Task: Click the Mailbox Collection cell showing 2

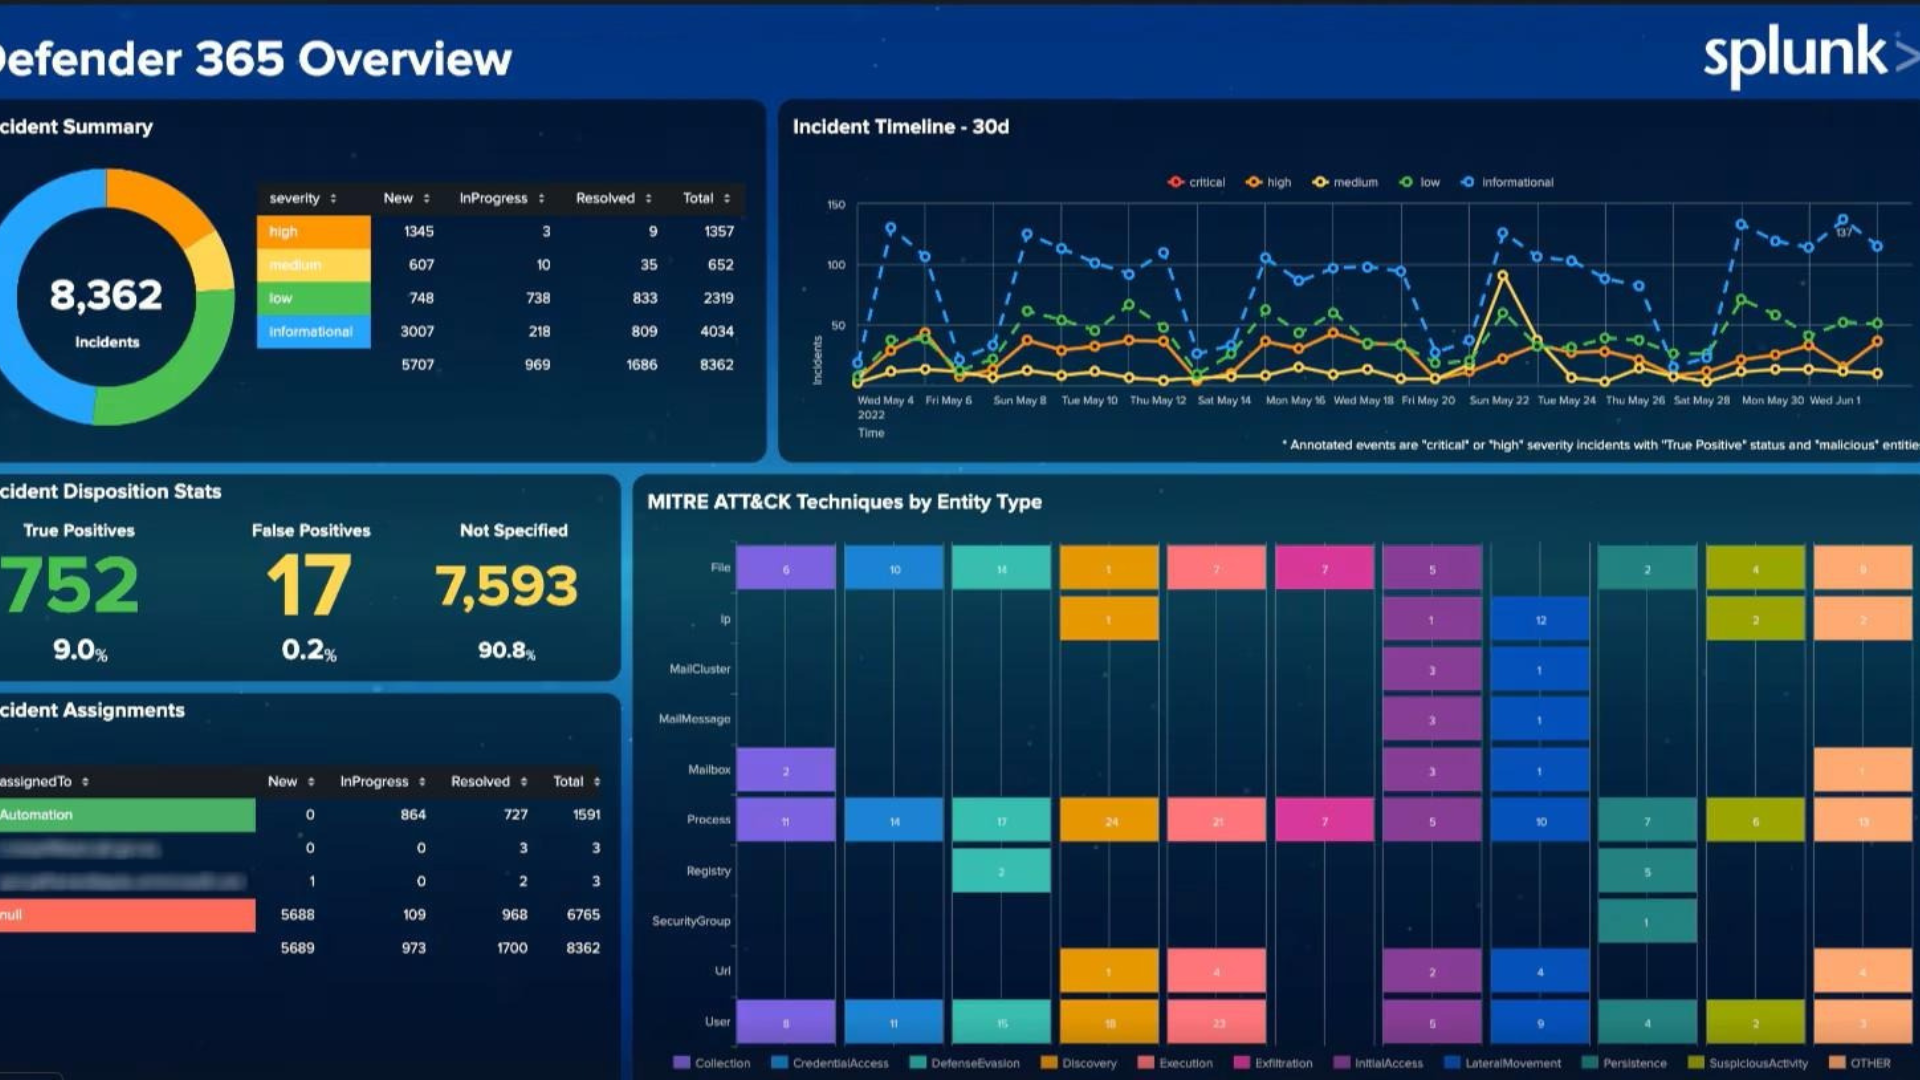Action: click(x=786, y=770)
